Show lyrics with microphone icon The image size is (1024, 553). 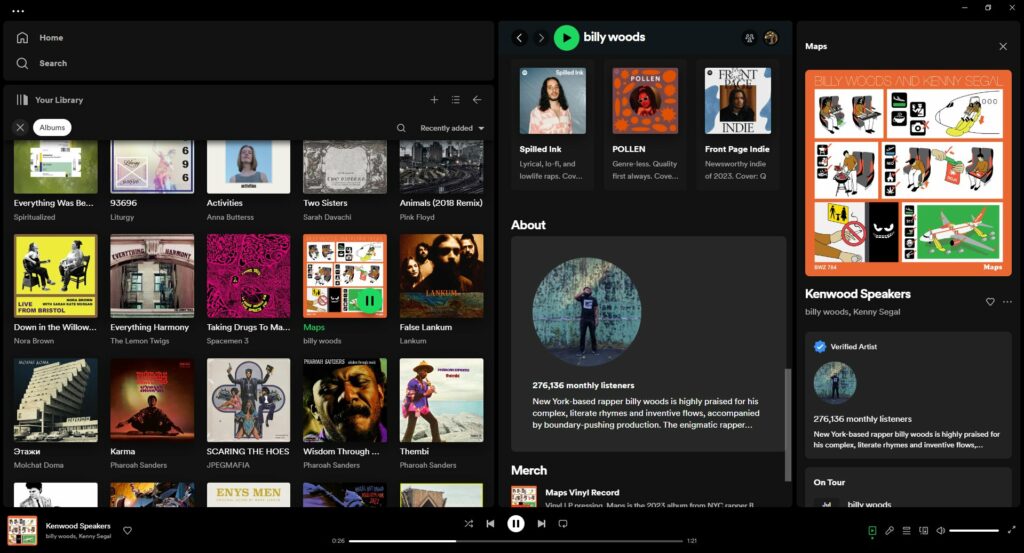(889, 531)
